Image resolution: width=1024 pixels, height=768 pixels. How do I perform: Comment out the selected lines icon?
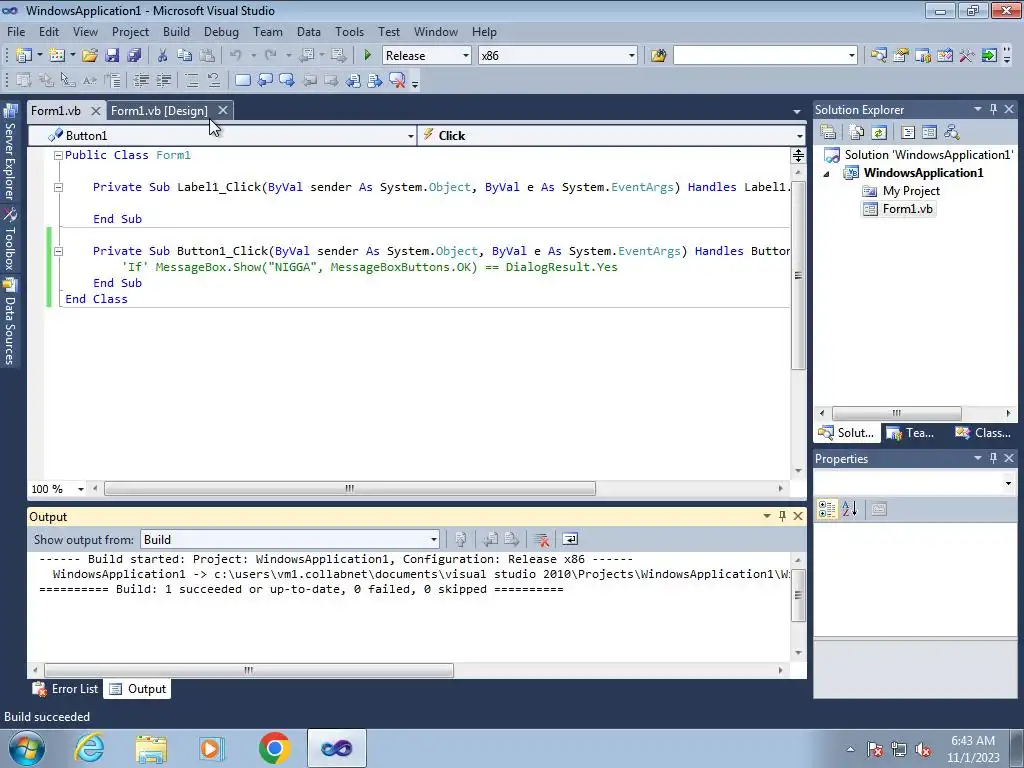click(191, 80)
